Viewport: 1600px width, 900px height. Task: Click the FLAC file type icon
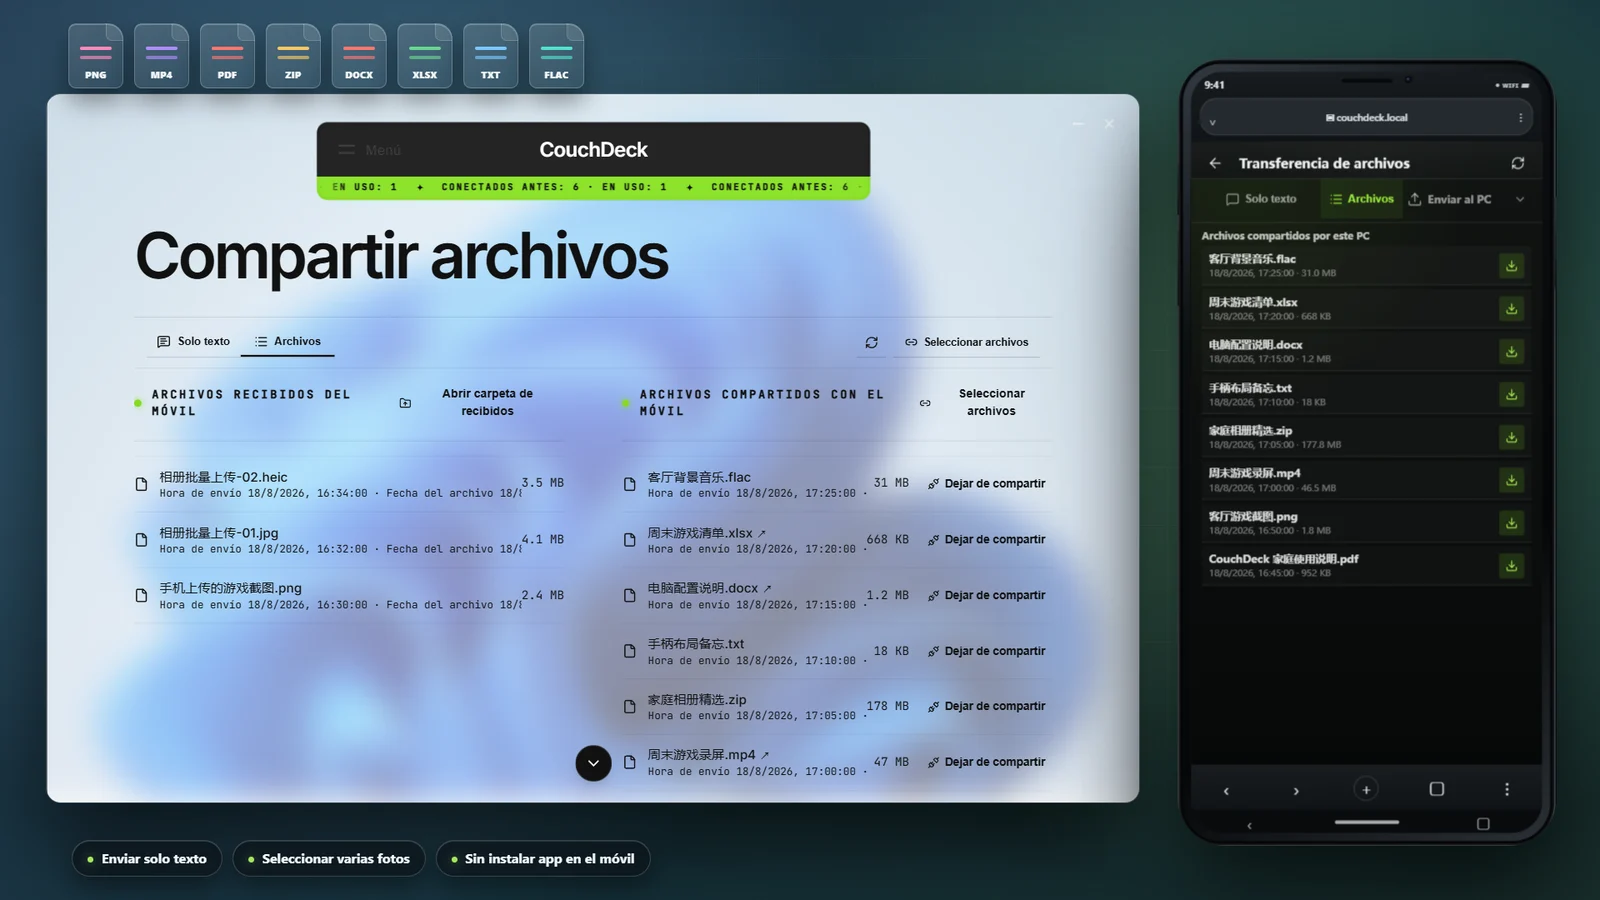tap(556, 56)
